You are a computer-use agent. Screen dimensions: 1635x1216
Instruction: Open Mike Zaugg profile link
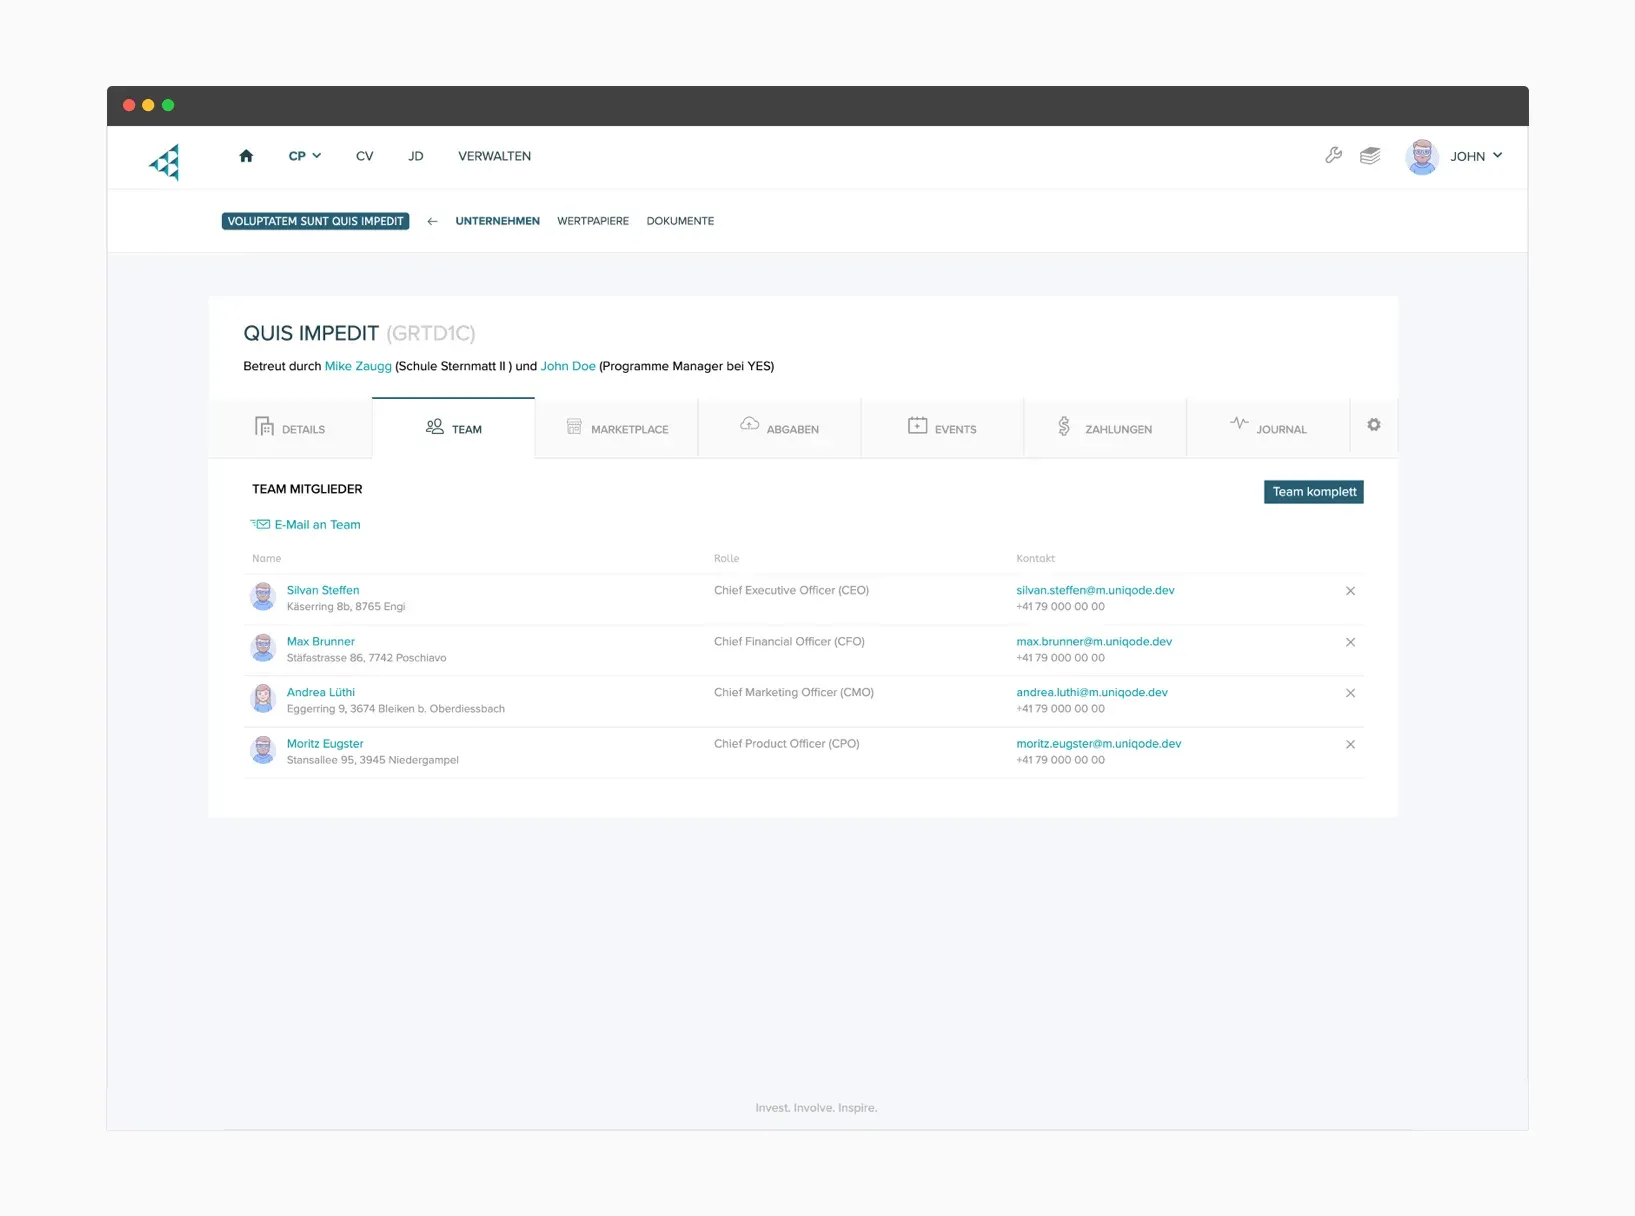click(358, 366)
